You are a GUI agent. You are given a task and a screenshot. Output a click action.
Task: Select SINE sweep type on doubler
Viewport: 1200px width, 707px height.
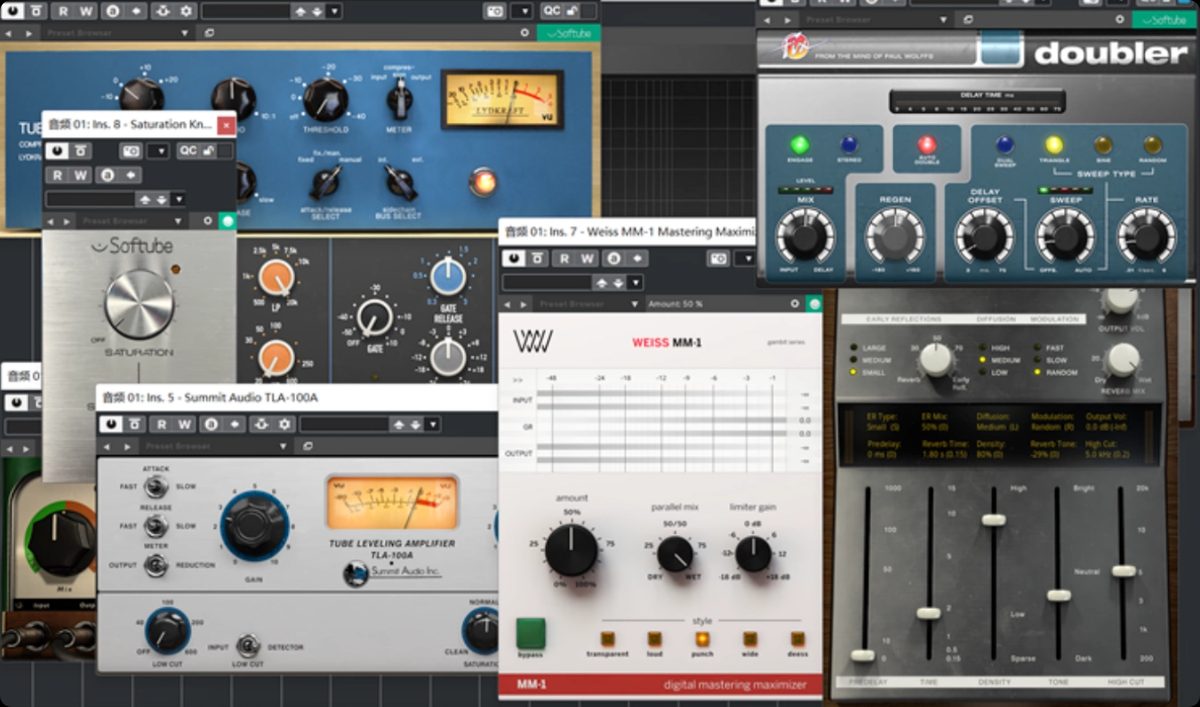(x=1103, y=145)
